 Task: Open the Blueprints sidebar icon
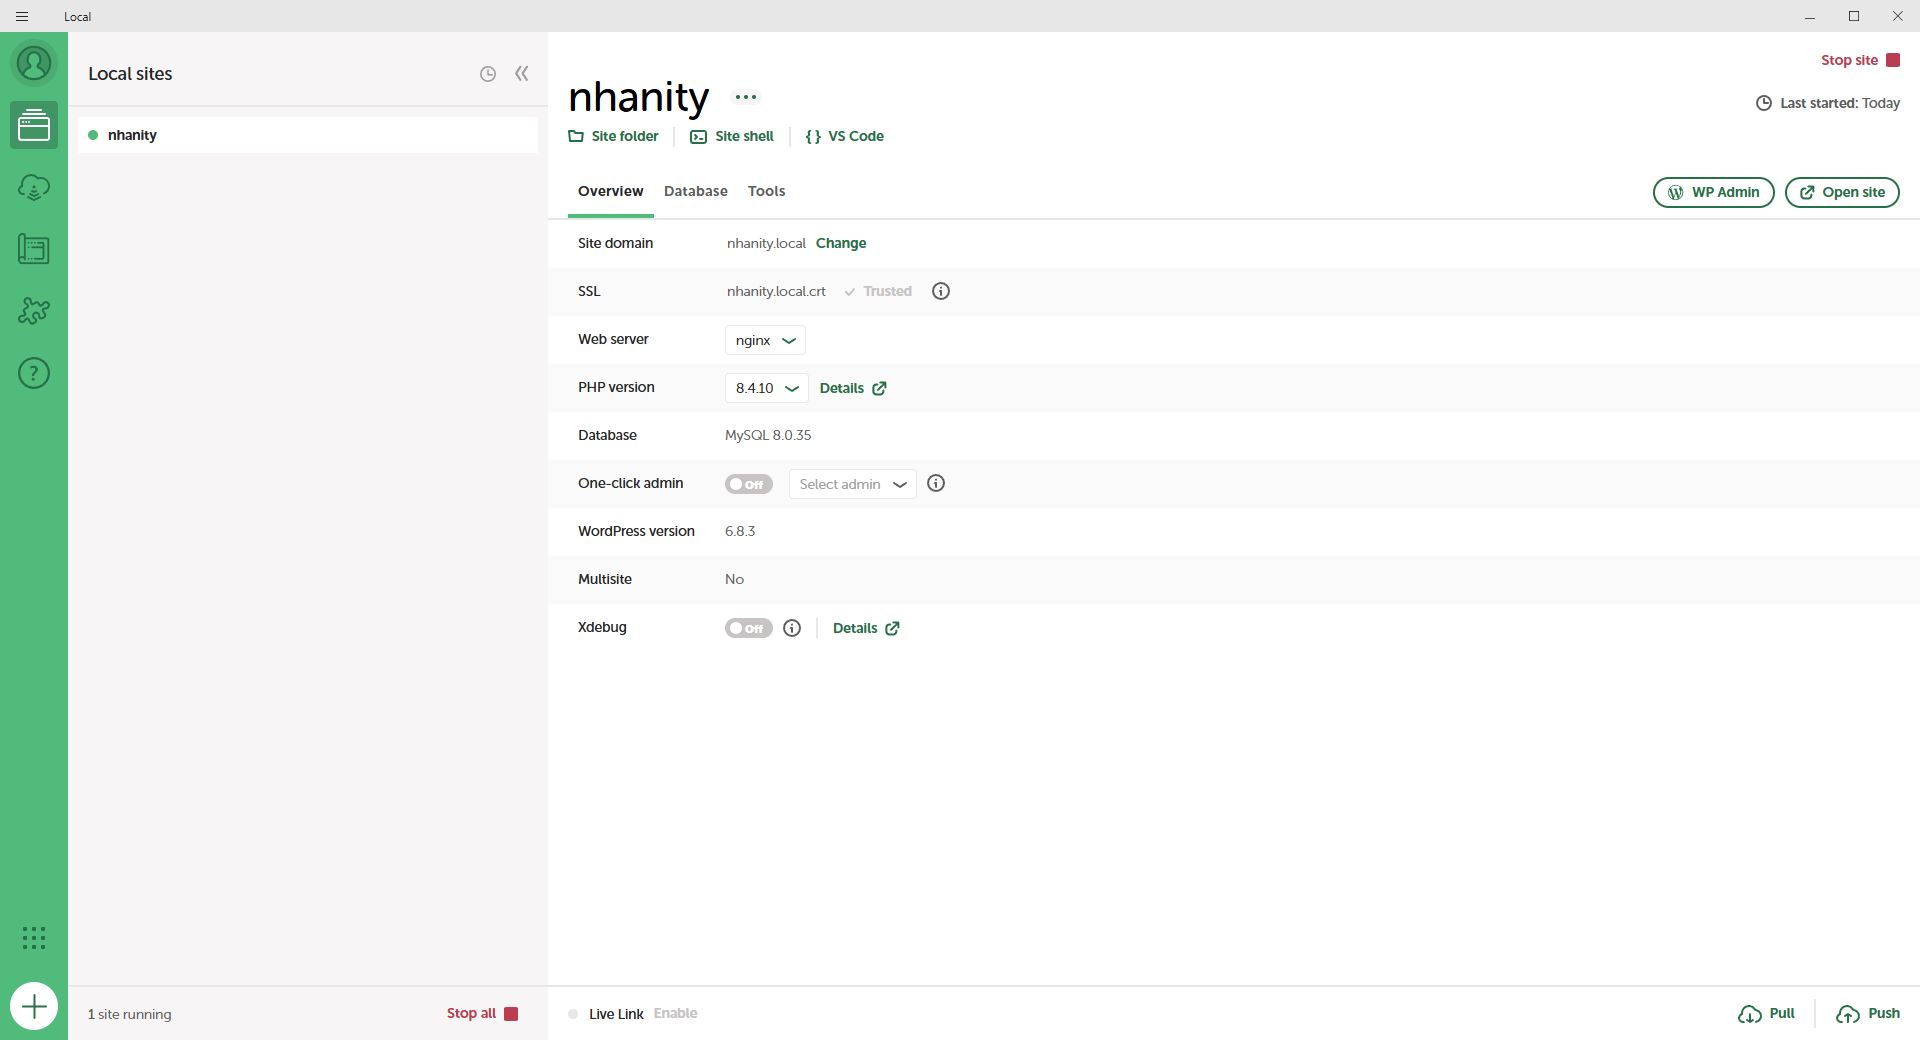(x=34, y=249)
